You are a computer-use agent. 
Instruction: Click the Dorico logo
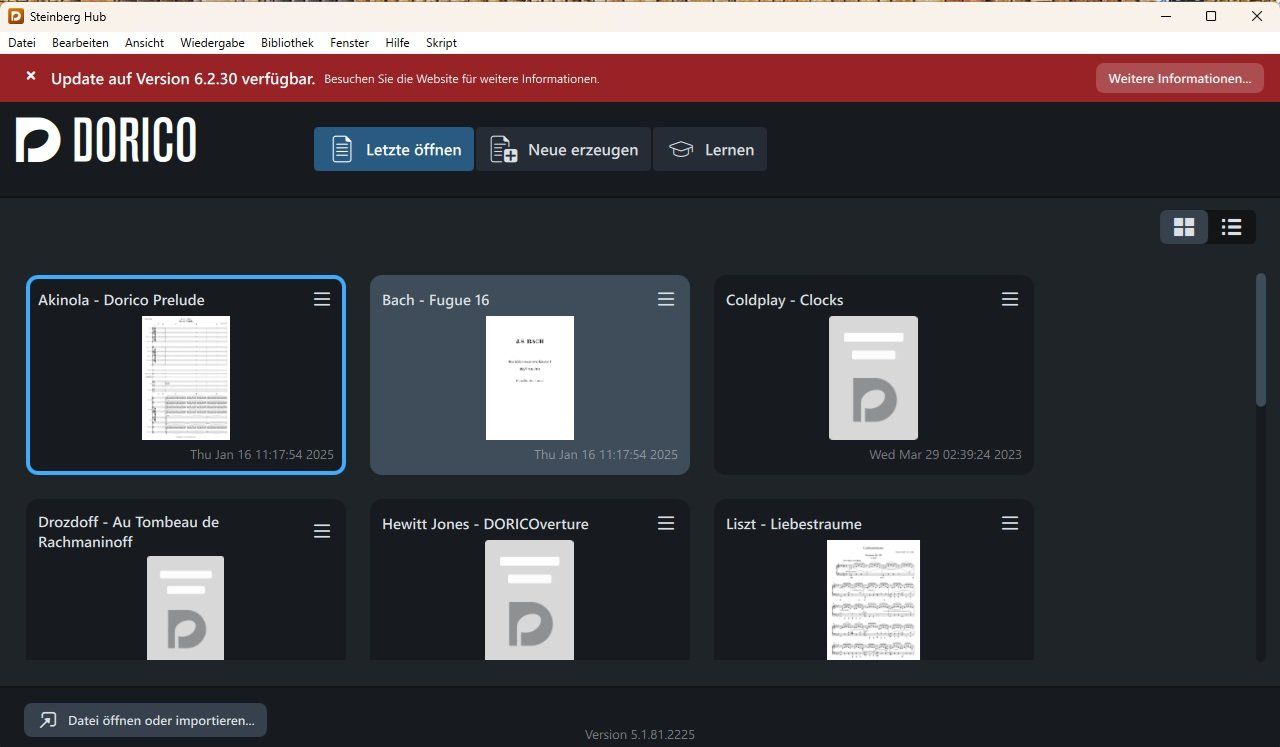pos(106,139)
